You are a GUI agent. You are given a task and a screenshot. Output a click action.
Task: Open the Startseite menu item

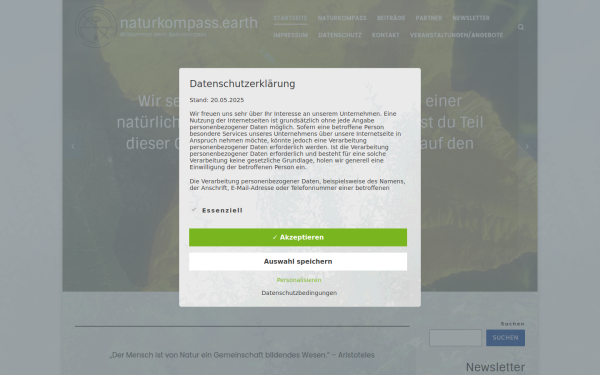pos(290,18)
